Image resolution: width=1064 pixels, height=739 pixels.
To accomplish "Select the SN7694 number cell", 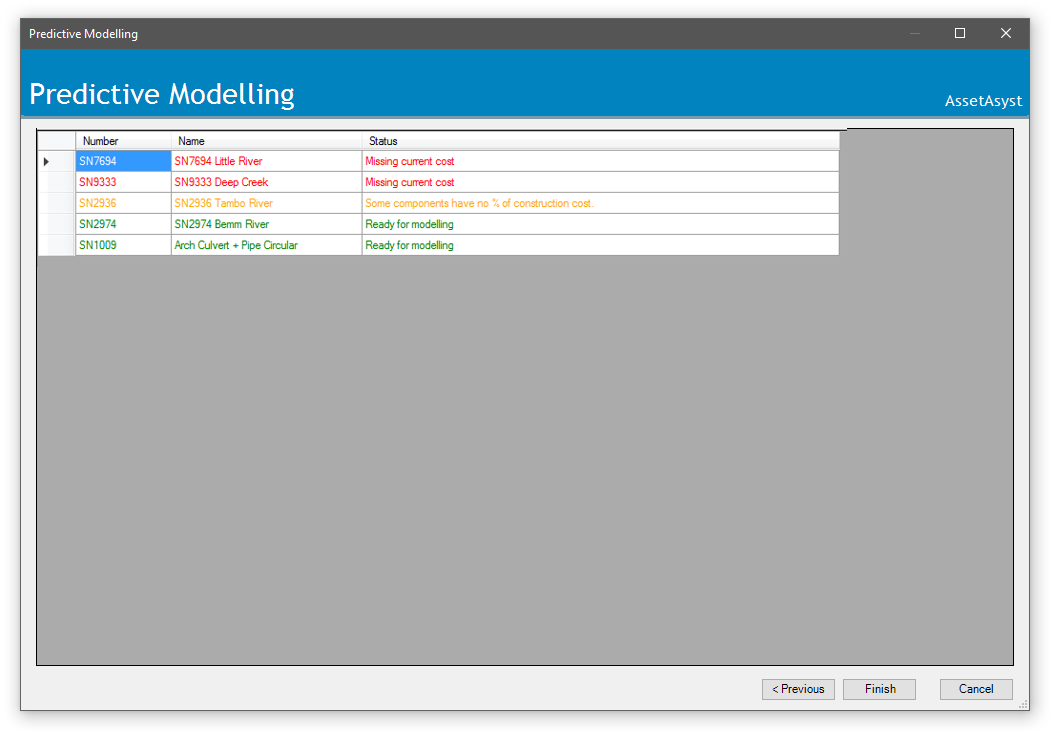I will pyautogui.click(x=123, y=161).
